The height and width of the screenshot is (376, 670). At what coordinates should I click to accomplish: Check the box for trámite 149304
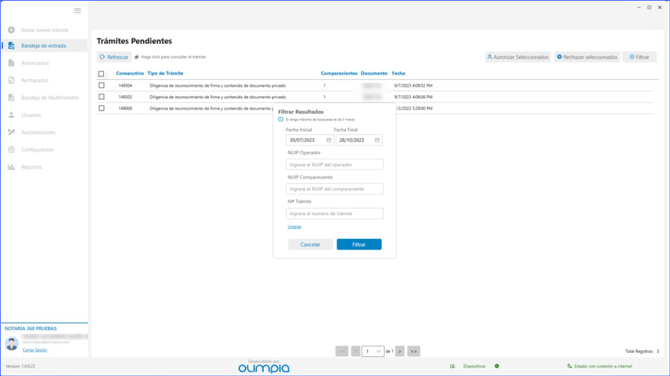(101, 85)
